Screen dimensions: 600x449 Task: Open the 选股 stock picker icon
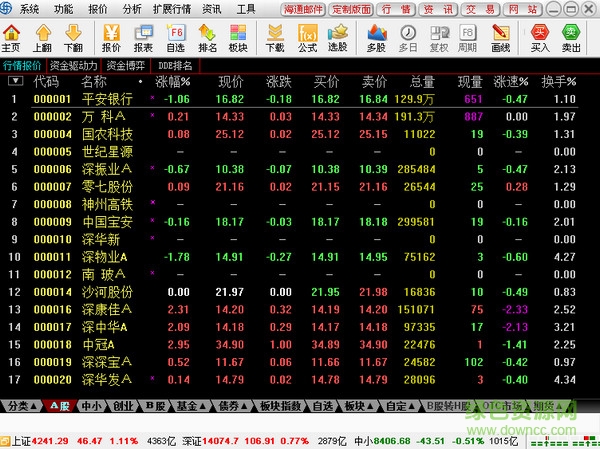point(338,38)
